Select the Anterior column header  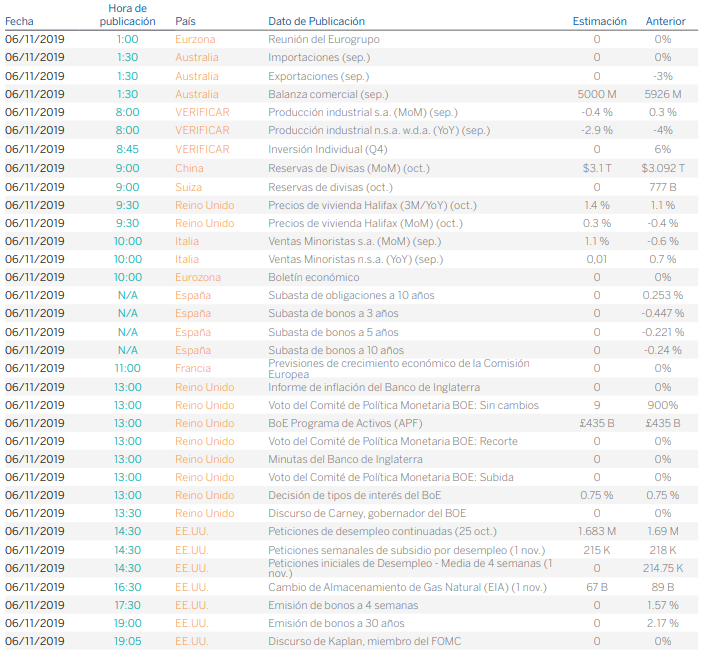point(665,21)
